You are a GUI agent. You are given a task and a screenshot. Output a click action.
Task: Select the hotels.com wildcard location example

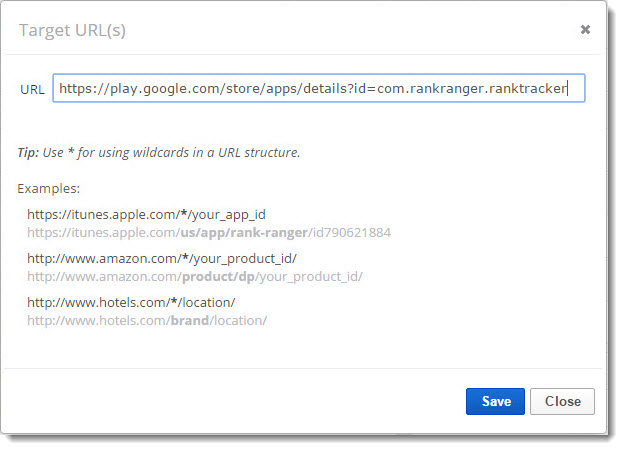pyautogui.click(x=131, y=302)
